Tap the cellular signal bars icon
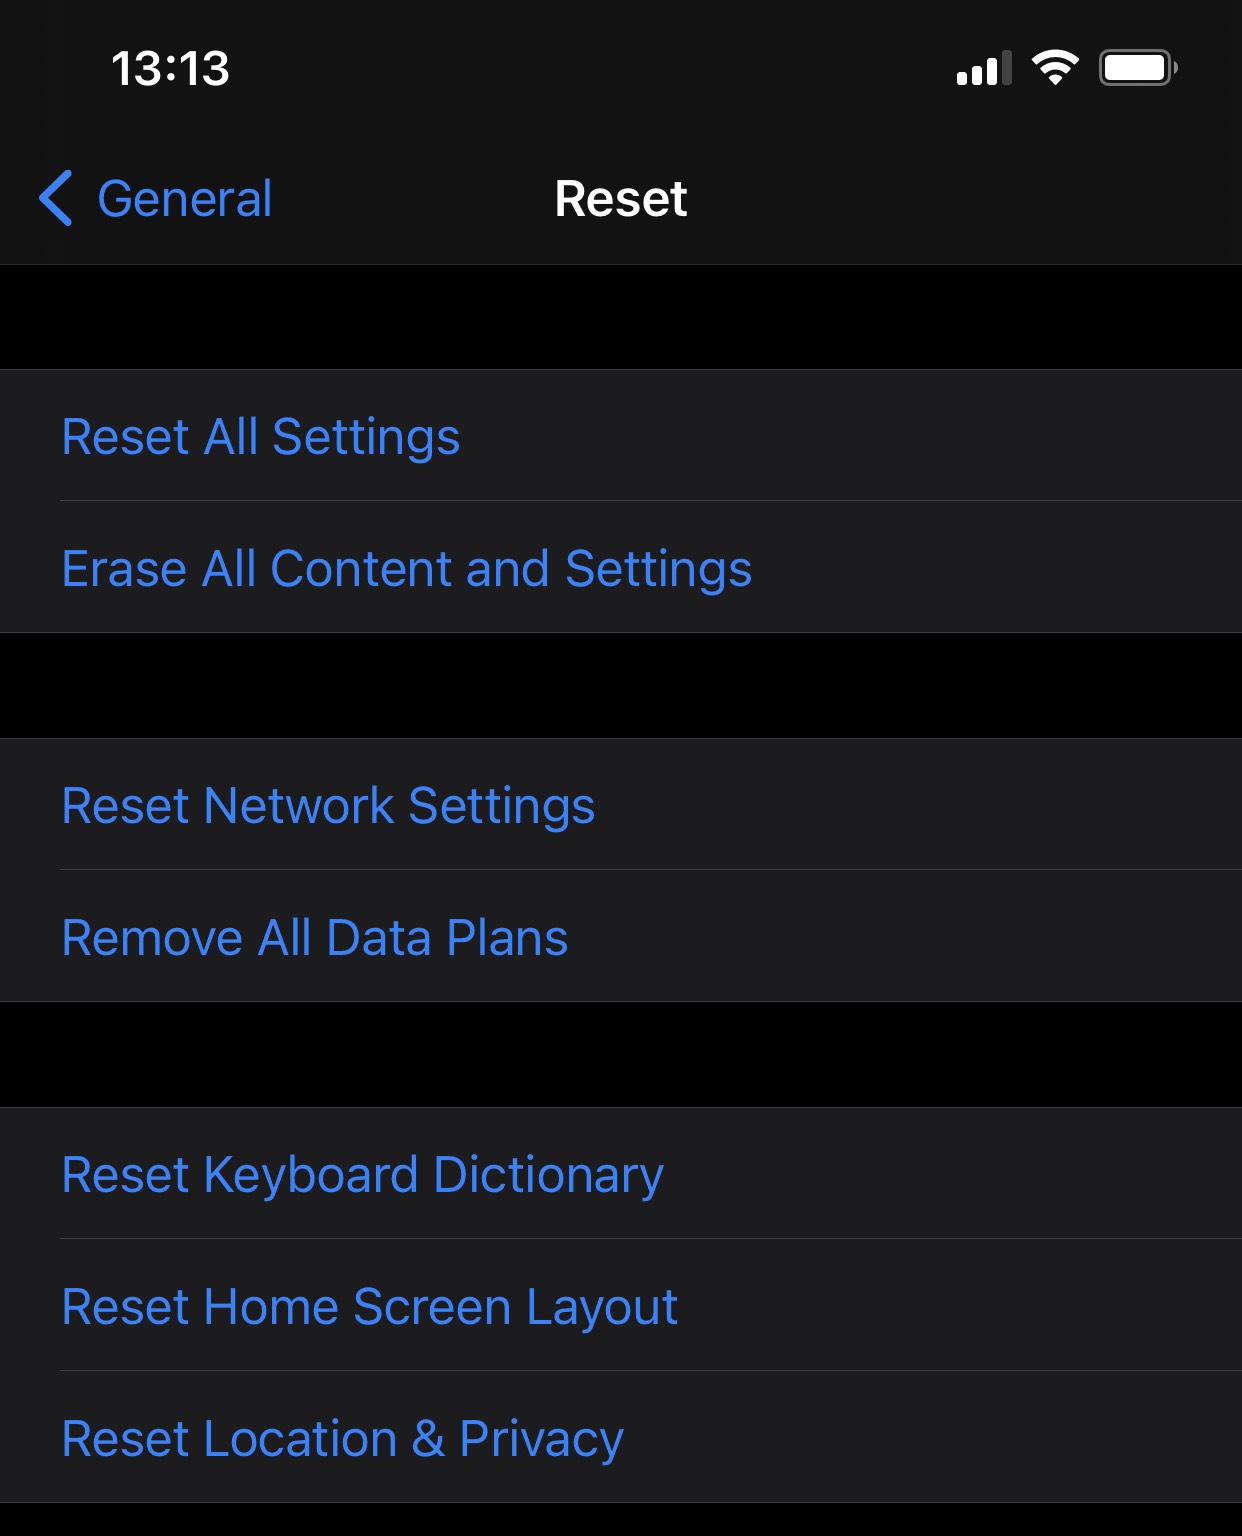The height and width of the screenshot is (1536, 1242). click(x=984, y=68)
